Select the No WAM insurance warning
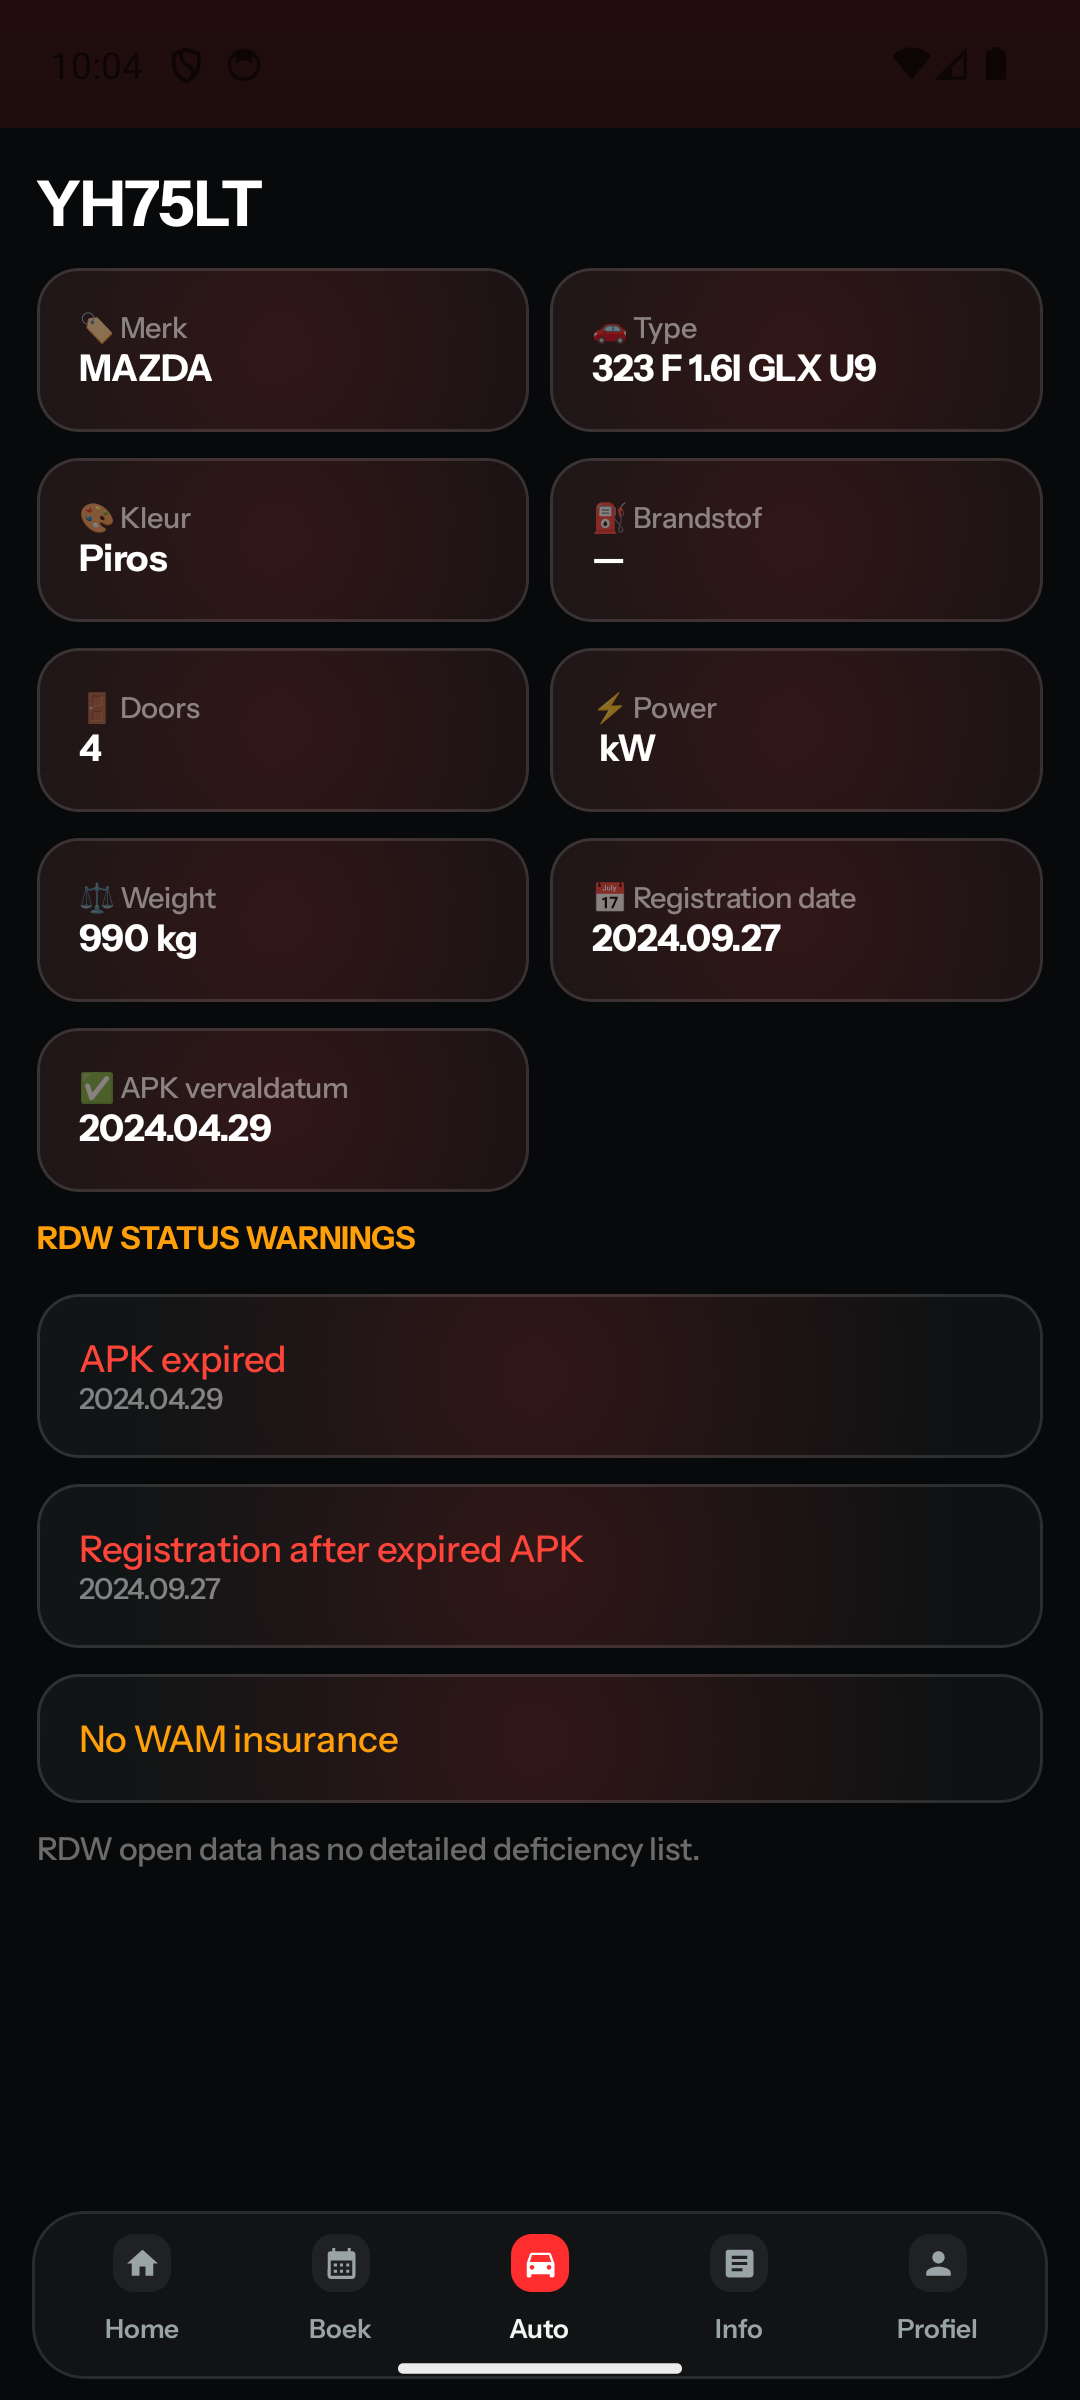The height and width of the screenshot is (2400, 1080). 540,1739
